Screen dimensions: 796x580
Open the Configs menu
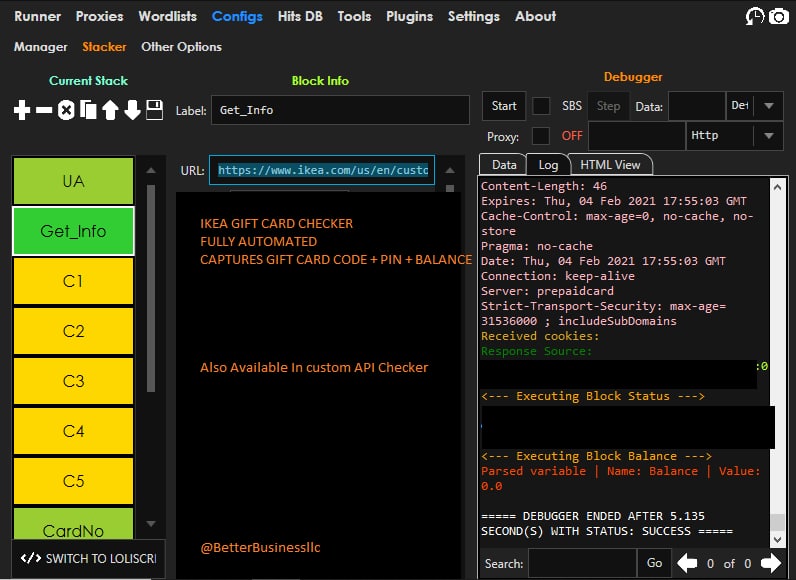[237, 16]
